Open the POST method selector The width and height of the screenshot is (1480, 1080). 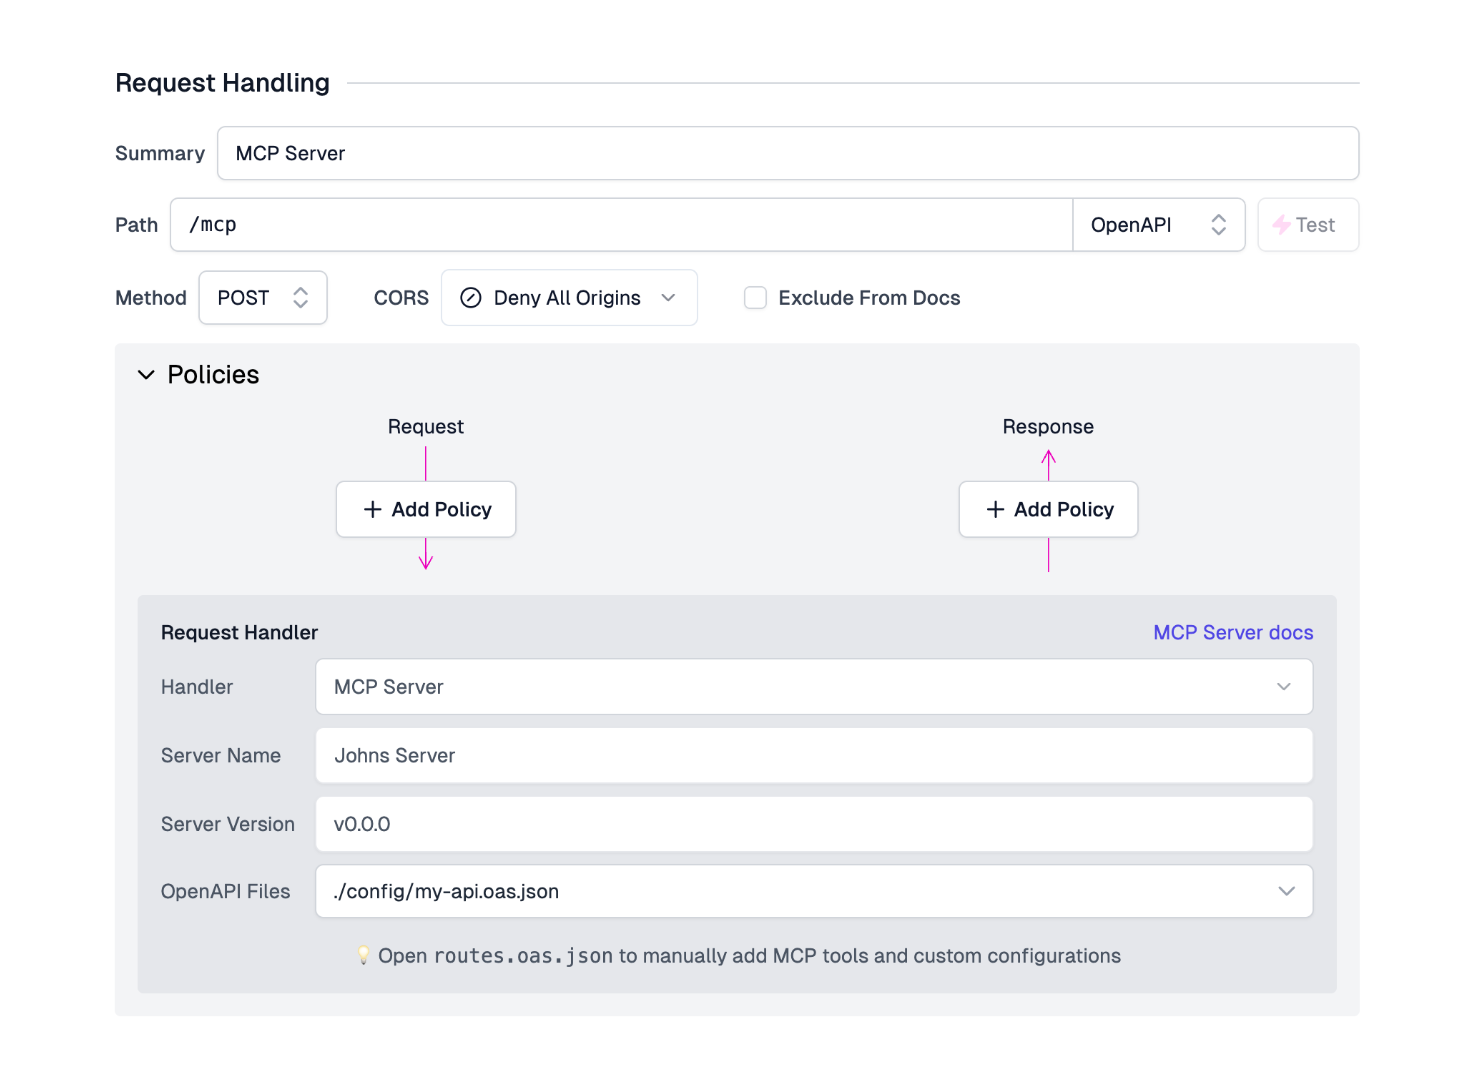point(263,298)
